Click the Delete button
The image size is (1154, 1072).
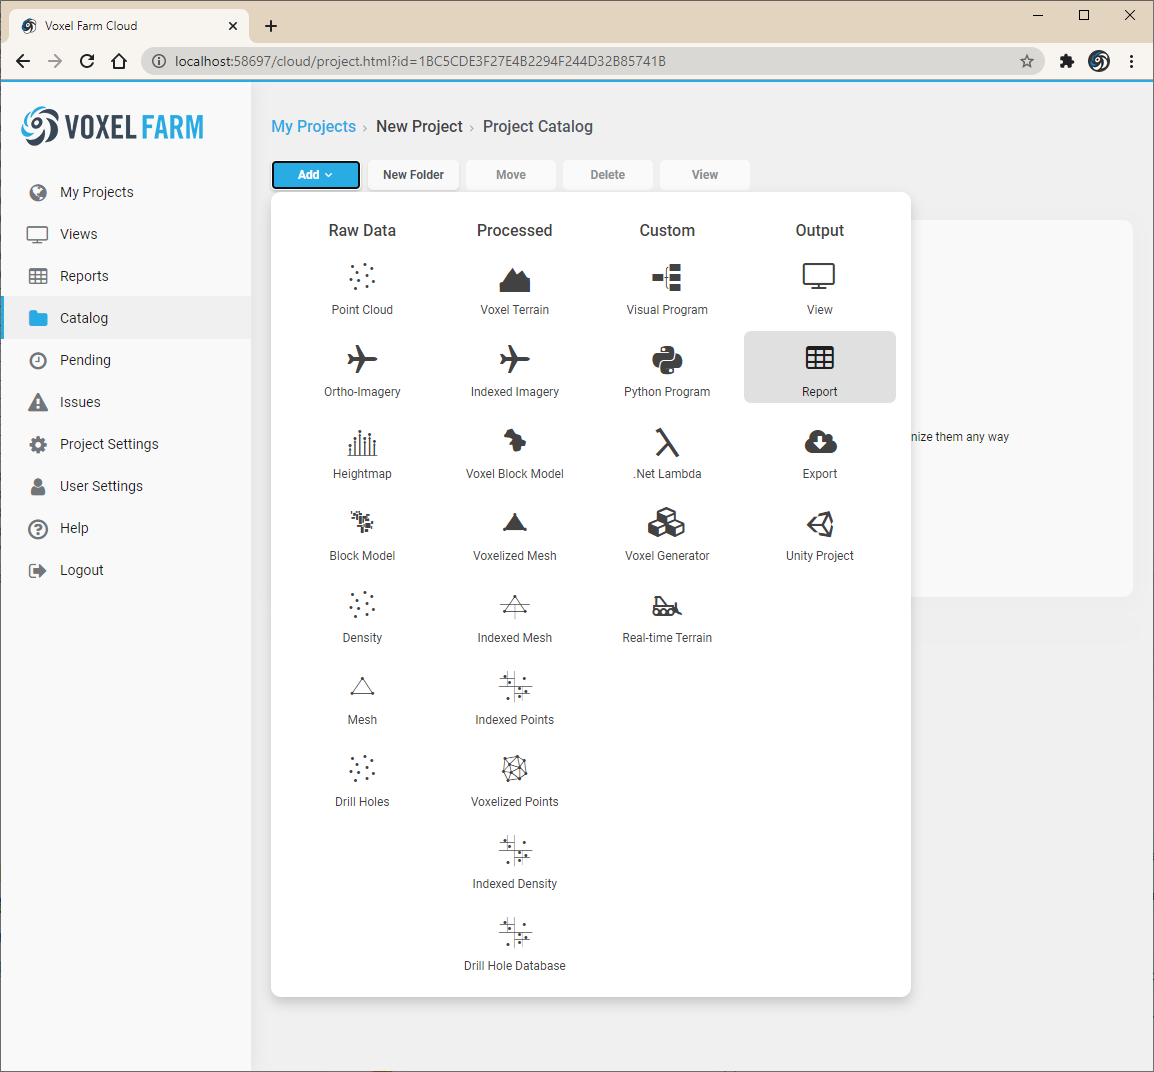(x=608, y=175)
